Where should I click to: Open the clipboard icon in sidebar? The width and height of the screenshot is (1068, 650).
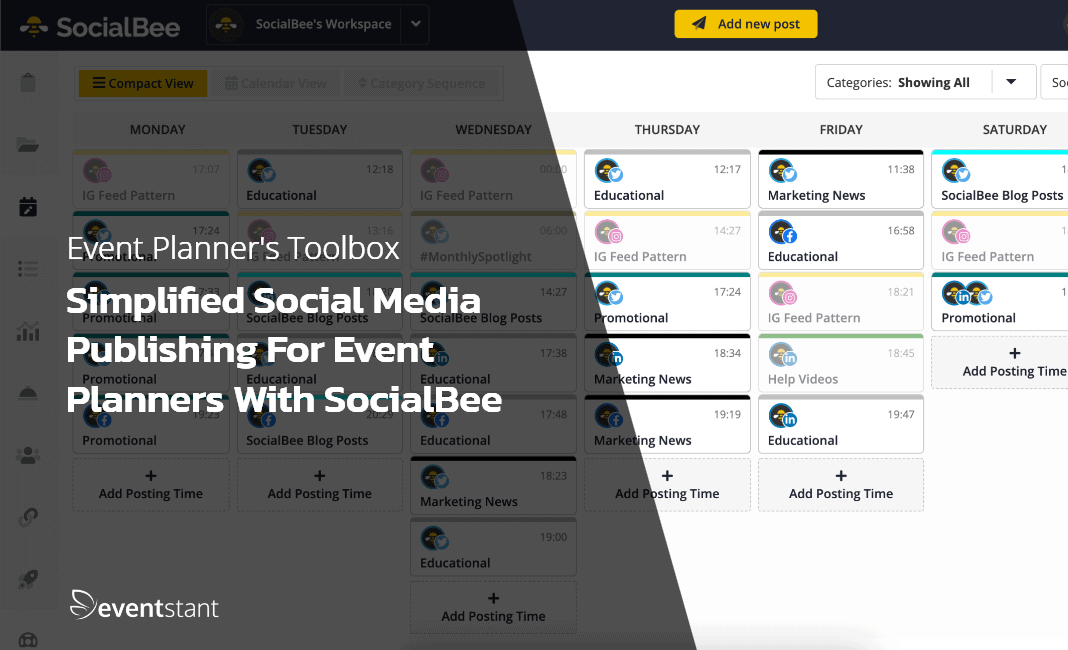coord(28,83)
